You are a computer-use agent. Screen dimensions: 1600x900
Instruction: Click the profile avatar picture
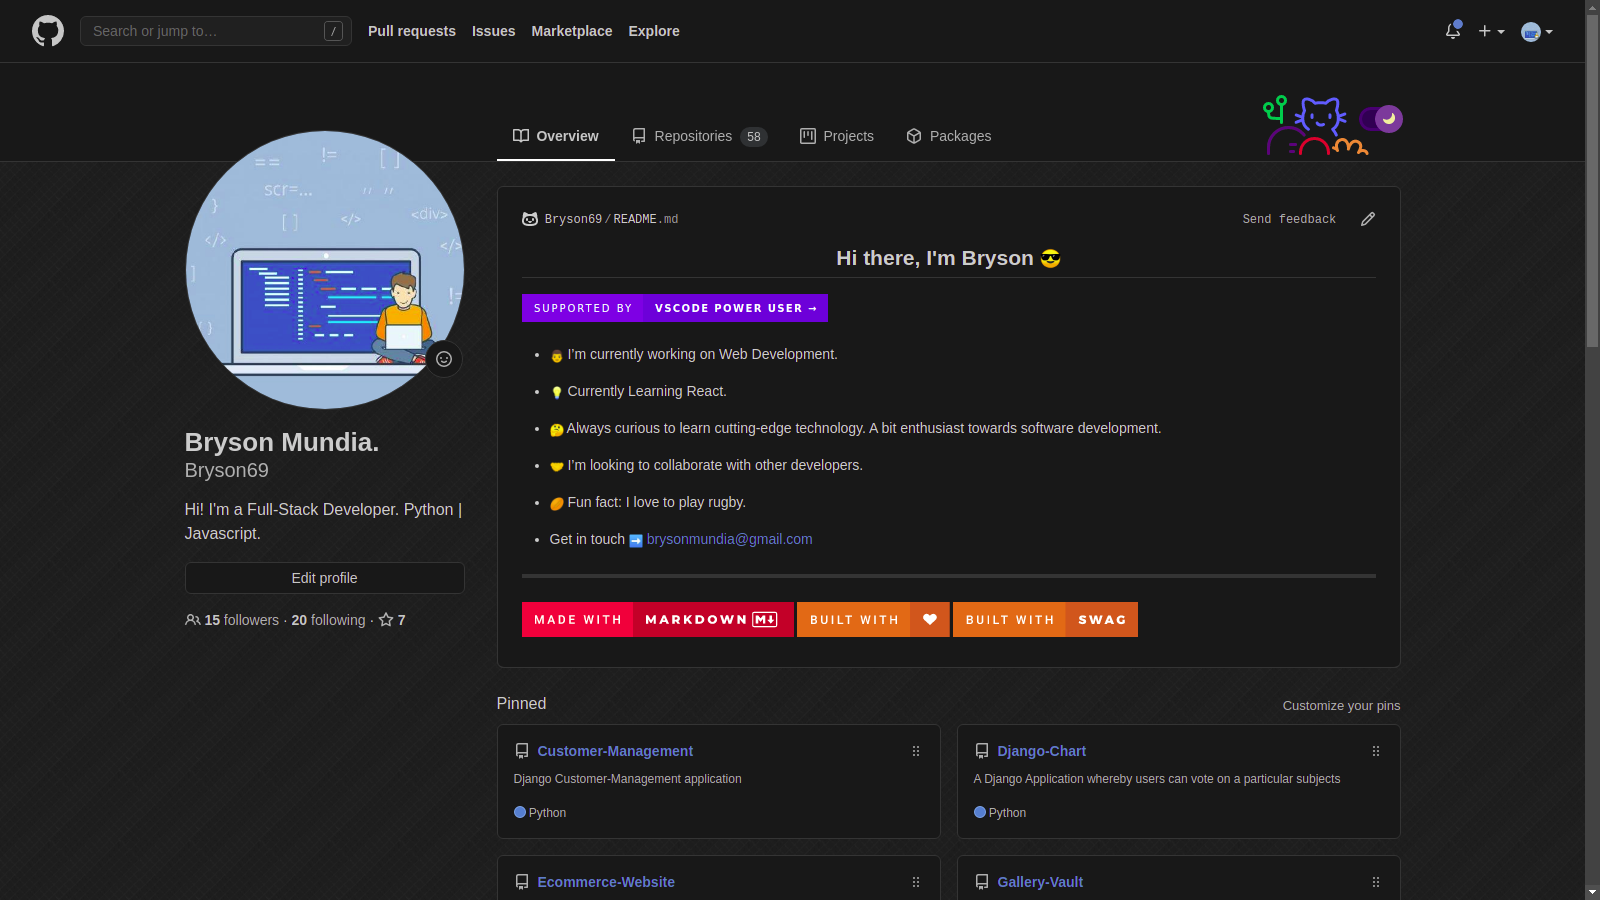[325, 270]
